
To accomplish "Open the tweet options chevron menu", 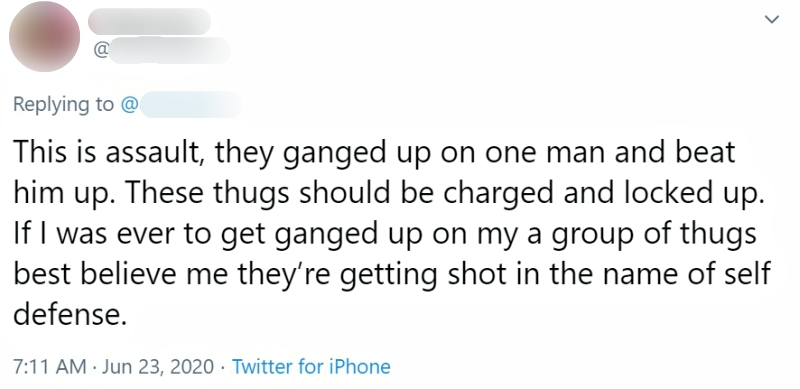I will tap(772, 19).
